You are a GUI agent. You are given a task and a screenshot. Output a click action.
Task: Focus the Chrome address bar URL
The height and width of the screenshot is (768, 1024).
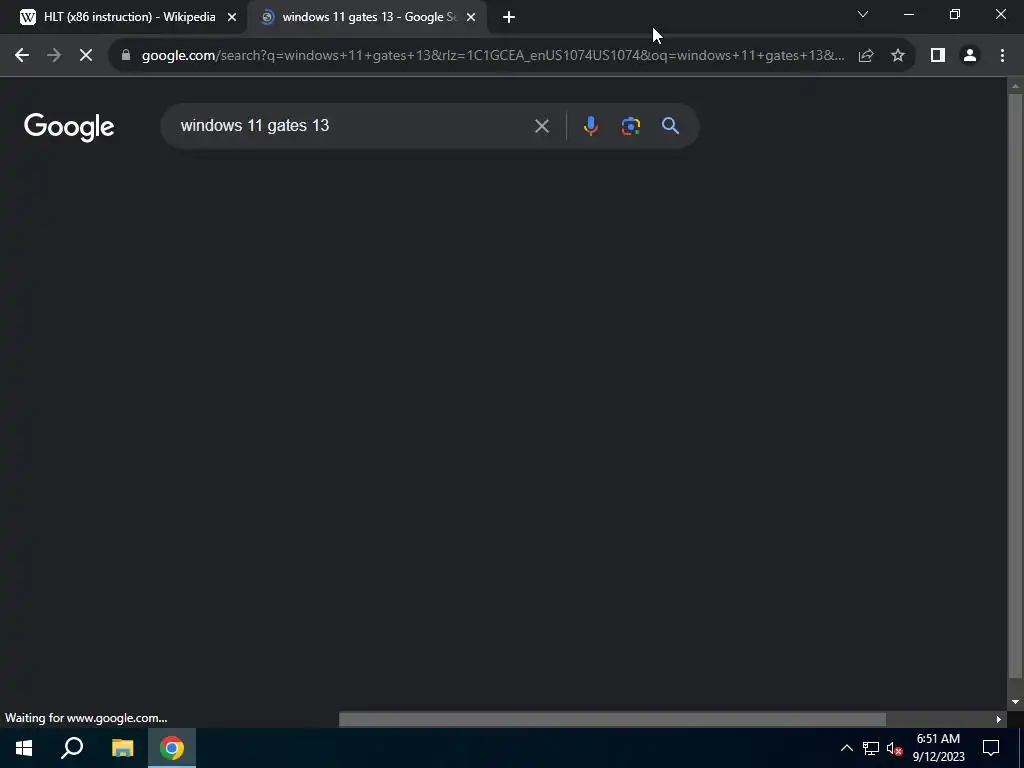click(x=493, y=56)
